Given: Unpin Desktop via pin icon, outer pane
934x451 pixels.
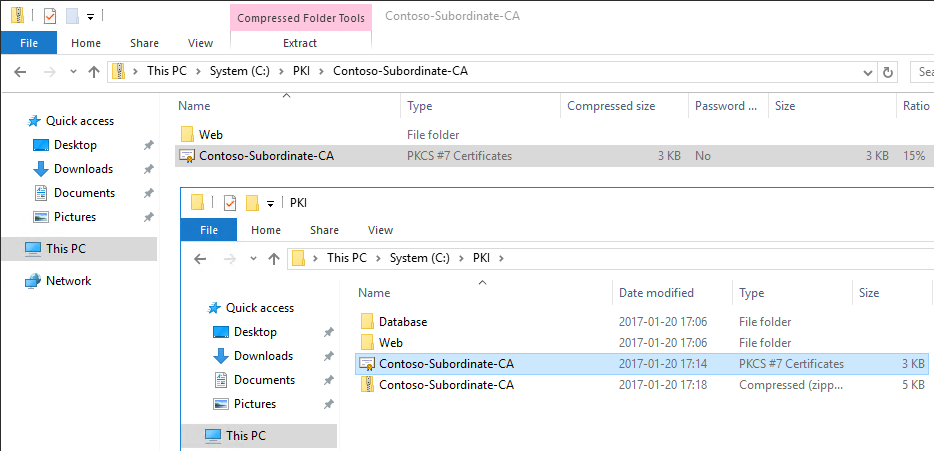Looking at the screenshot, I should [148, 145].
